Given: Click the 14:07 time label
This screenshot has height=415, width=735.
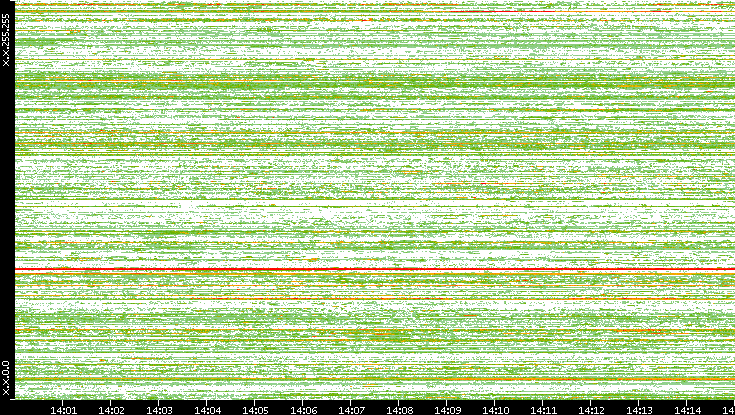Looking at the screenshot, I should click(351, 410).
